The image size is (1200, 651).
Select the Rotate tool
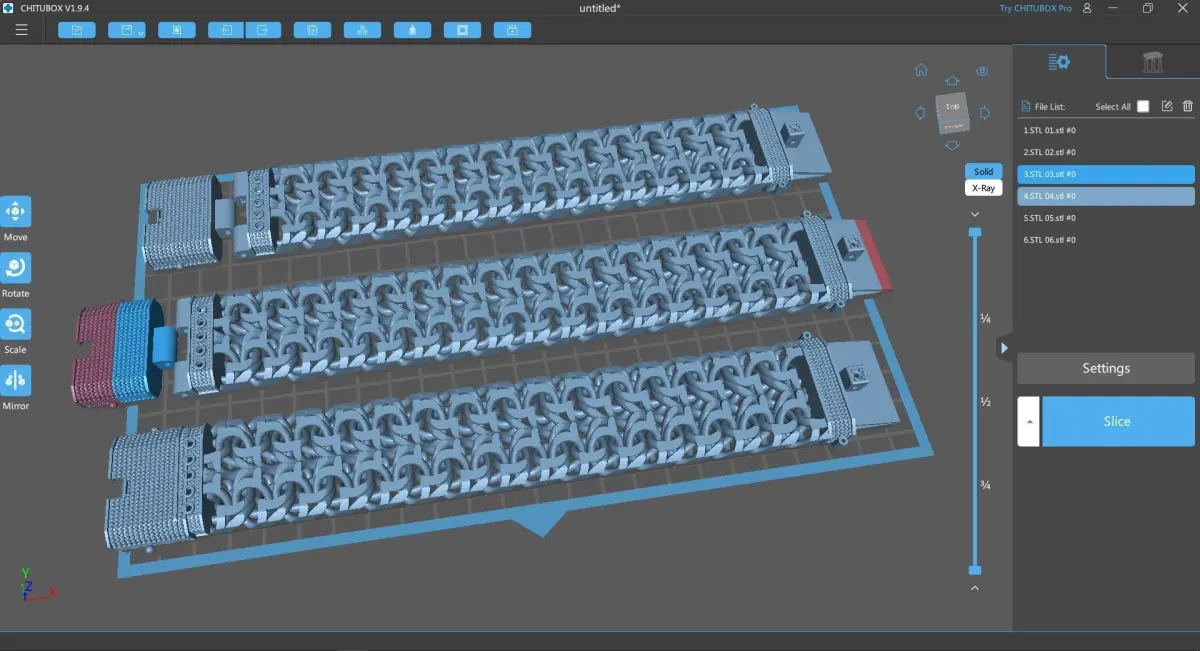[x=15, y=268]
